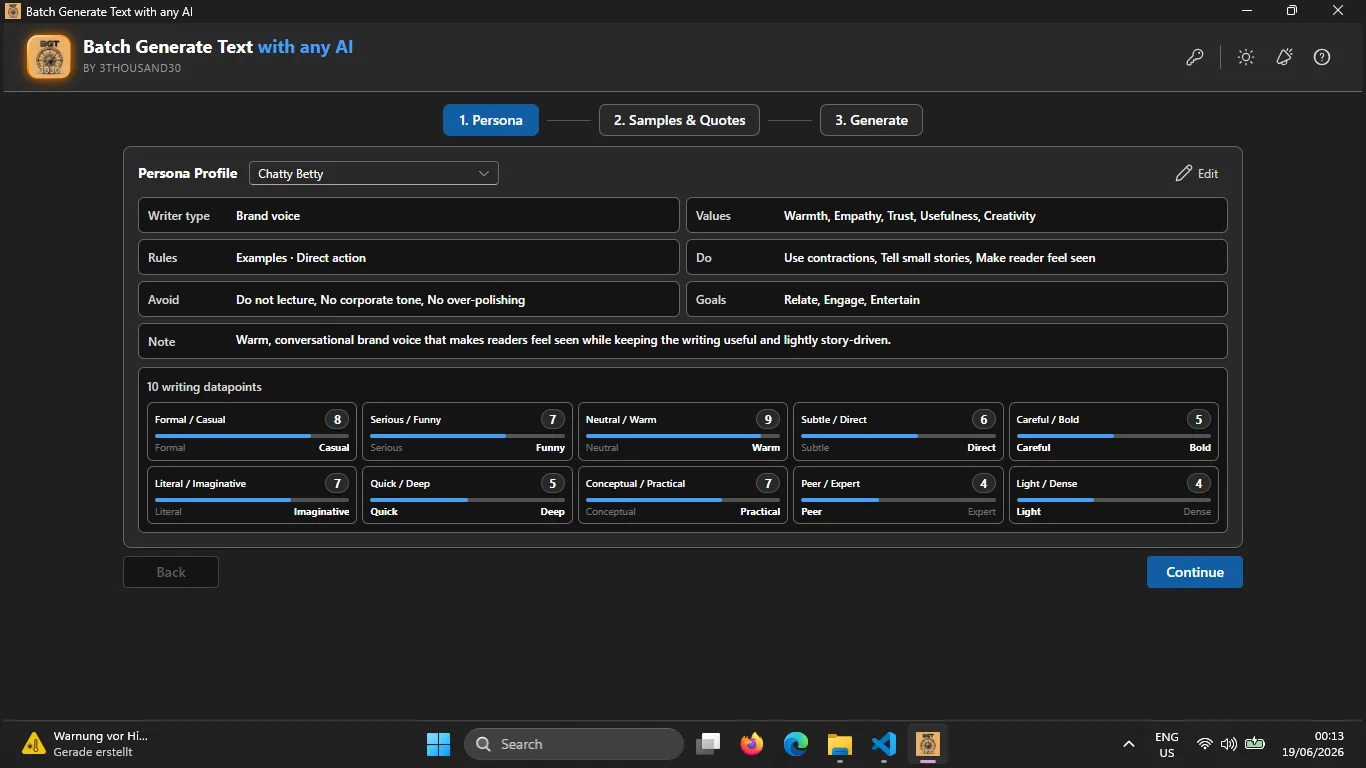
Task: Open Visual Studio Code from the taskbar
Action: point(883,744)
